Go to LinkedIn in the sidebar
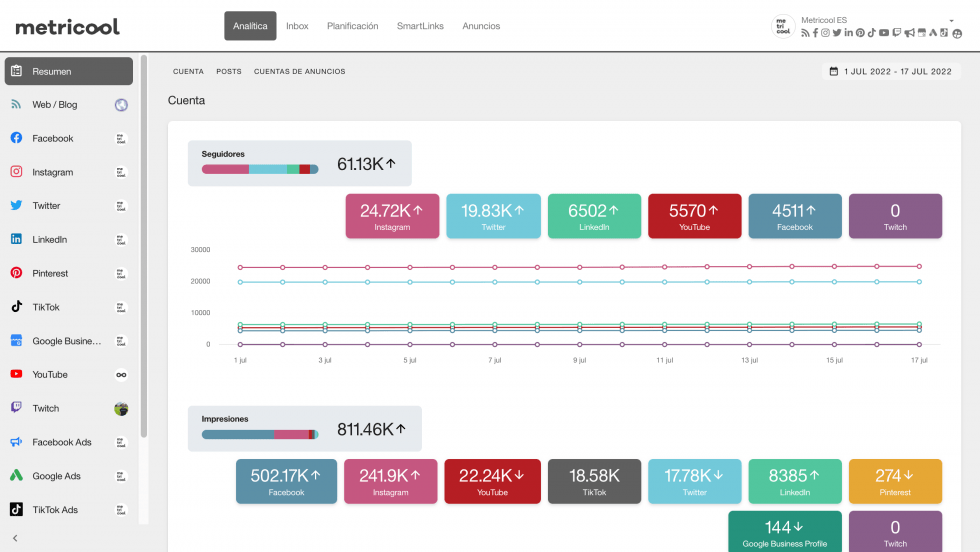 point(49,240)
